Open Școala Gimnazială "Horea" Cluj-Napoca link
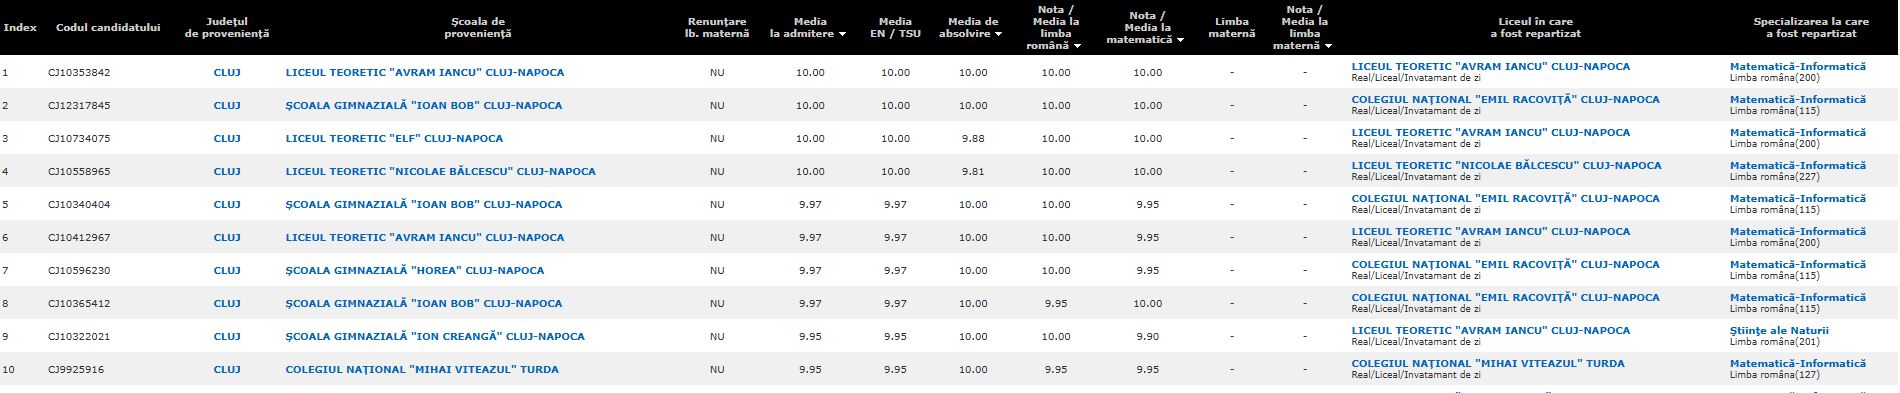 [x=415, y=270]
